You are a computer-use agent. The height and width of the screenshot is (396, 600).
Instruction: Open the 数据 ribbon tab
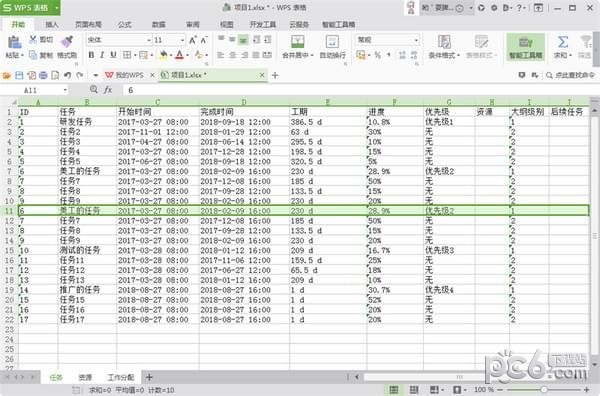(x=158, y=24)
